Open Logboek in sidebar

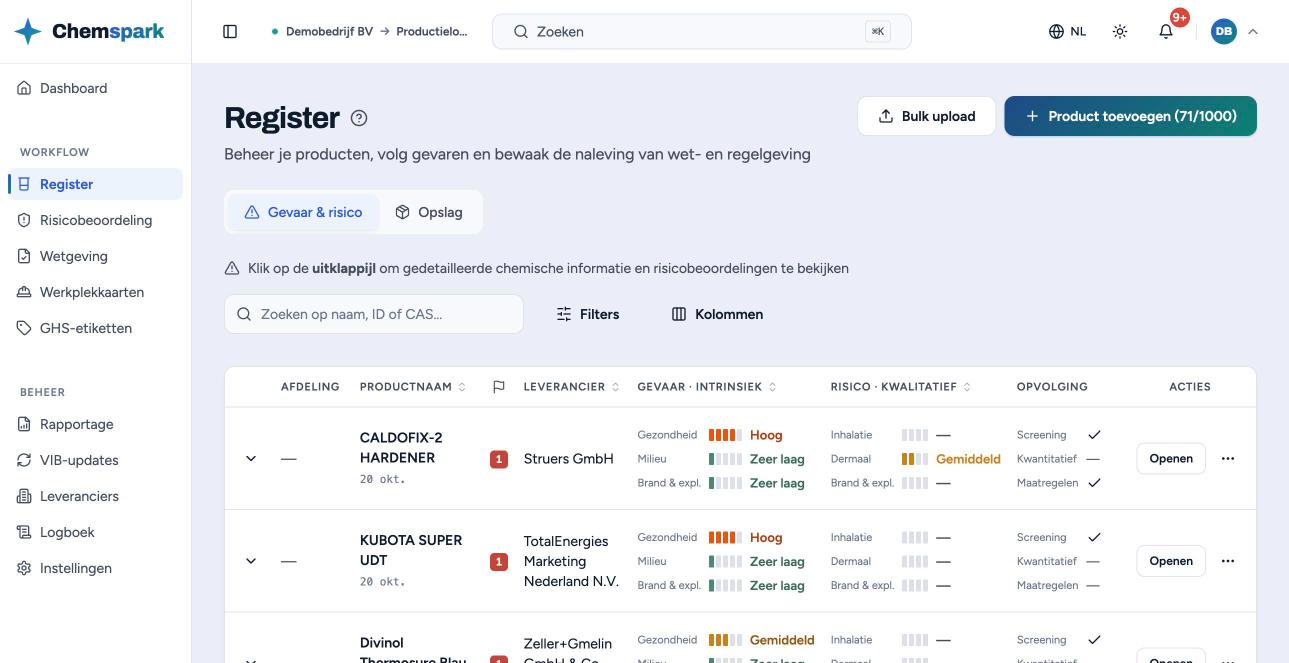(95, 532)
